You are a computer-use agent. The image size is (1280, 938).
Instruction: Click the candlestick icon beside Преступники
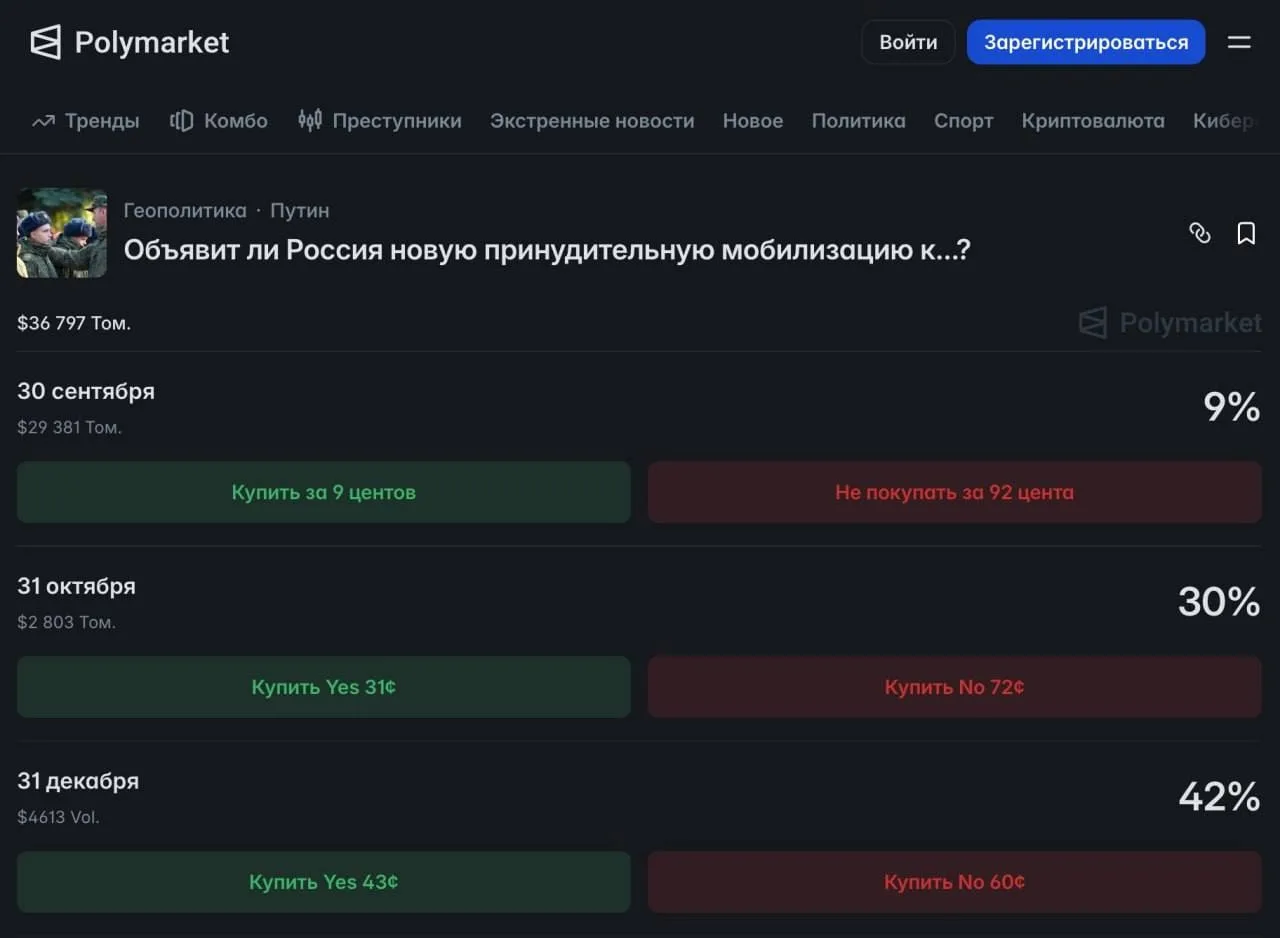[x=310, y=121]
